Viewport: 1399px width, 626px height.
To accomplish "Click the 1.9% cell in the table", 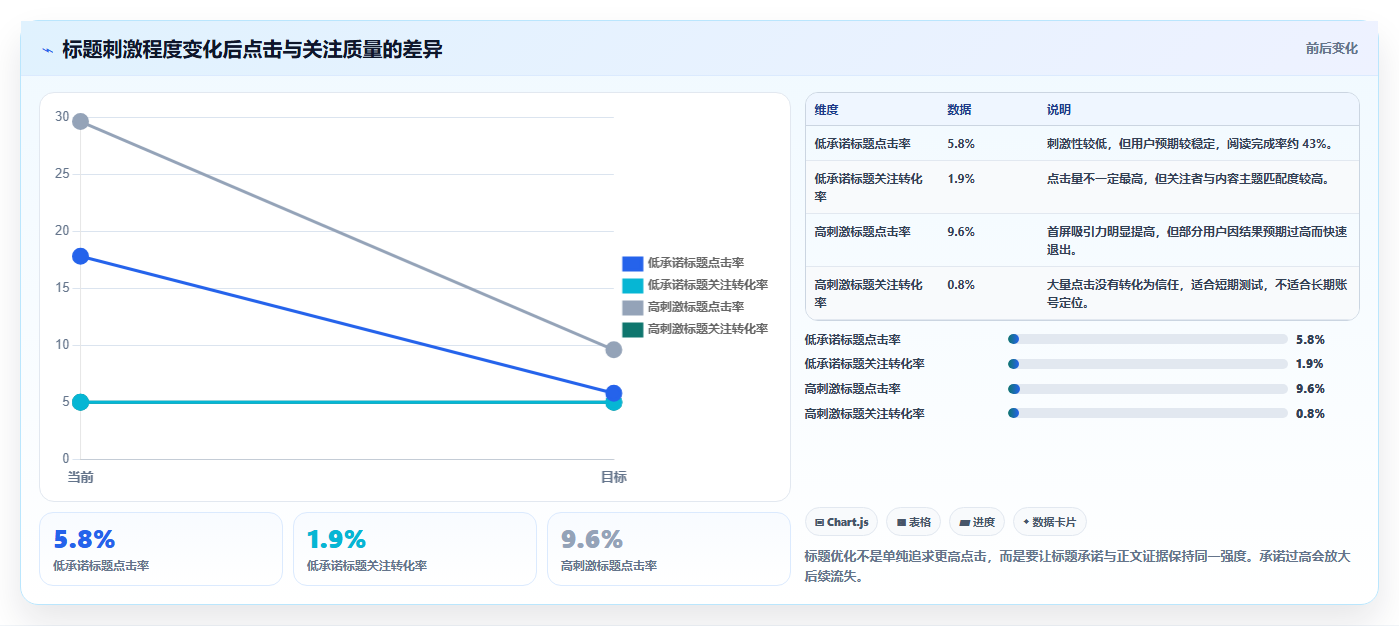I will (961, 179).
